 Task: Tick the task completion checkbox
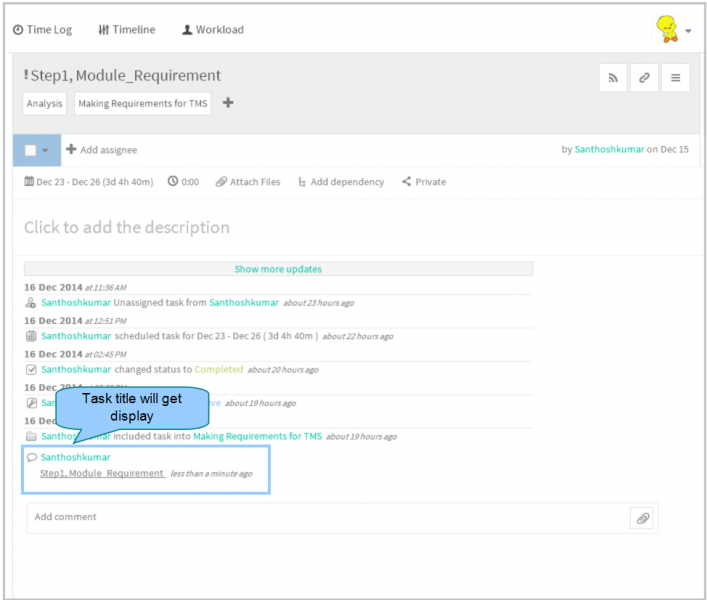[30, 150]
